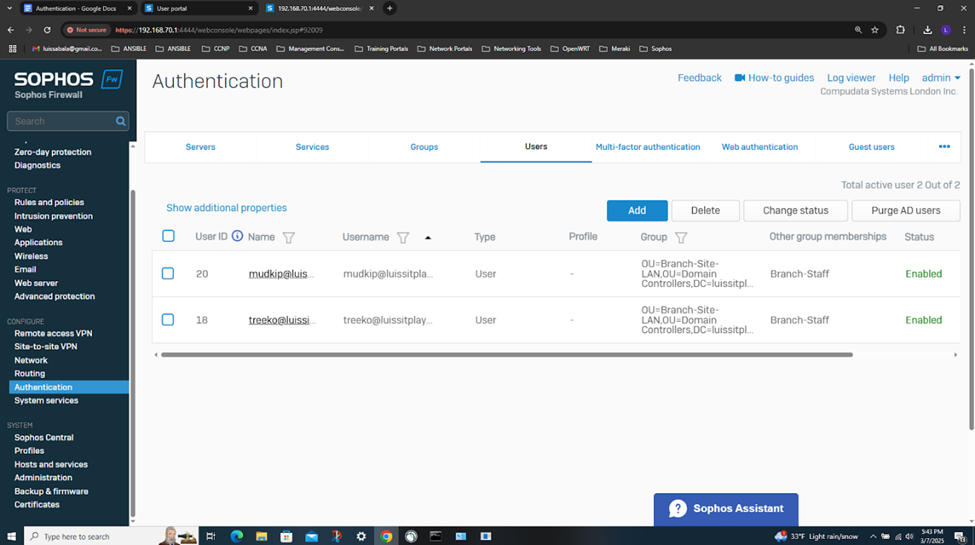975x545 pixels.
Task: Open Chrome from taskbar
Action: click(386, 536)
